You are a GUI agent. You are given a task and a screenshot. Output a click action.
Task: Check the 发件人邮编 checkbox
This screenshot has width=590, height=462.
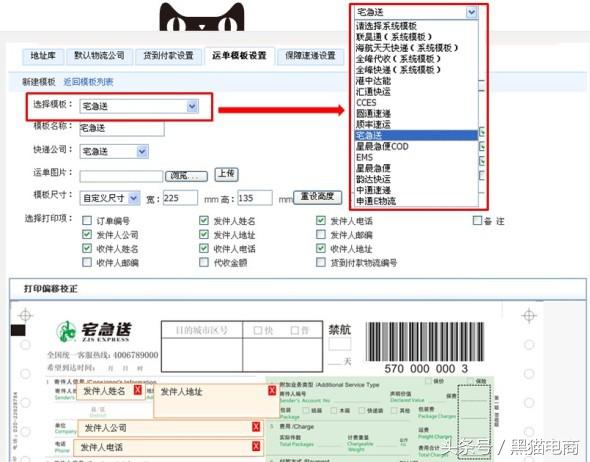click(321, 235)
